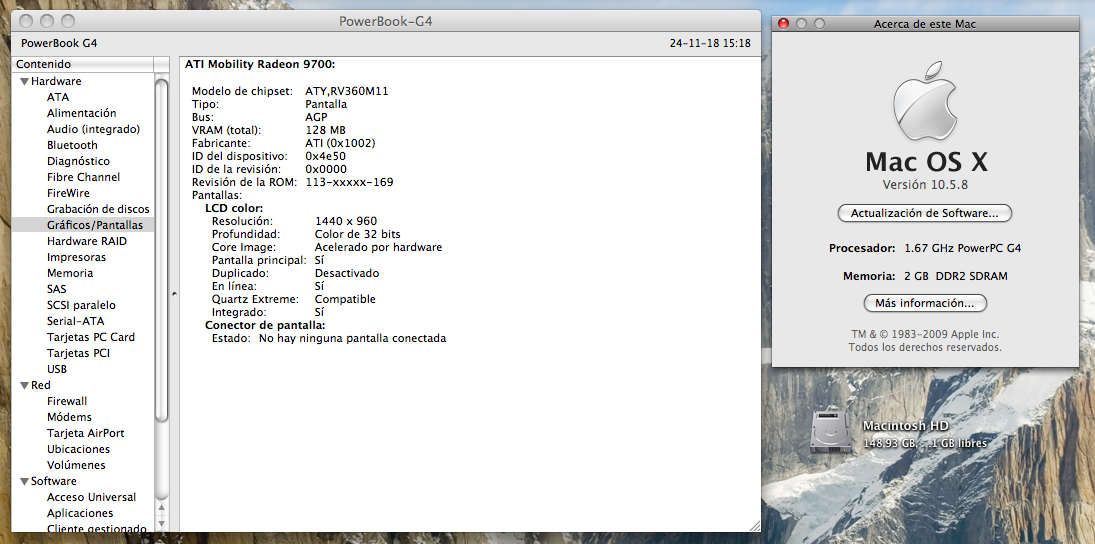The height and width of the screenshot is (544, 1095).
Task: Select Módems under Red
Action: (x=69, y=418)
